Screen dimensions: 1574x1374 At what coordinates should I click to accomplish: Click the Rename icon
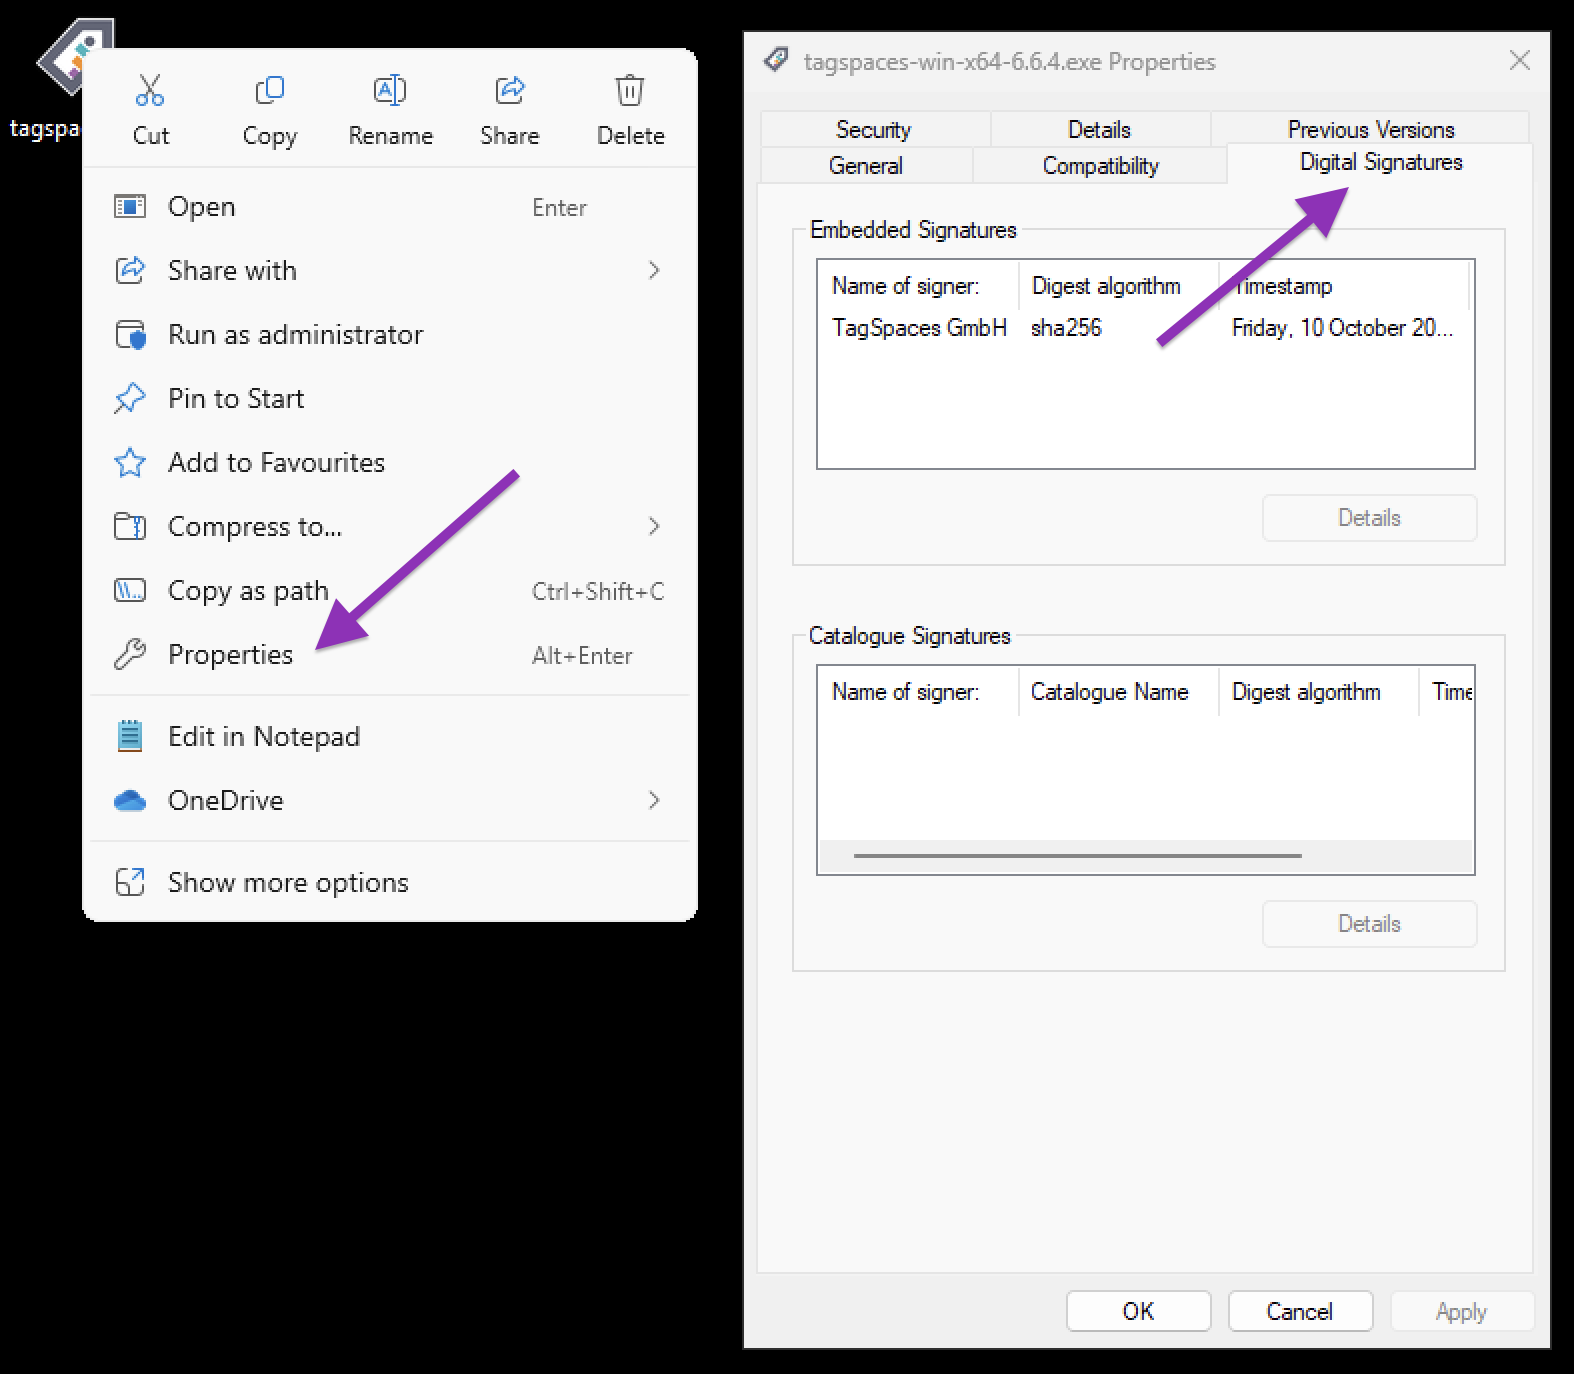click(x=390, y=90)
